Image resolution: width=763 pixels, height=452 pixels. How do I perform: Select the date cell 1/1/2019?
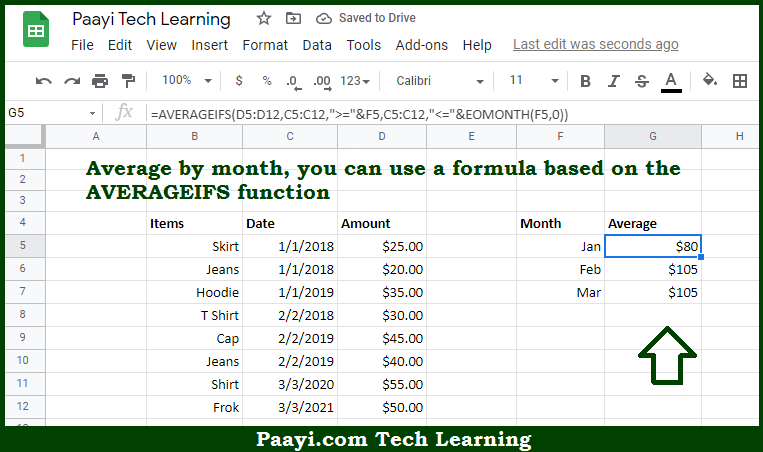click(290, 292)
